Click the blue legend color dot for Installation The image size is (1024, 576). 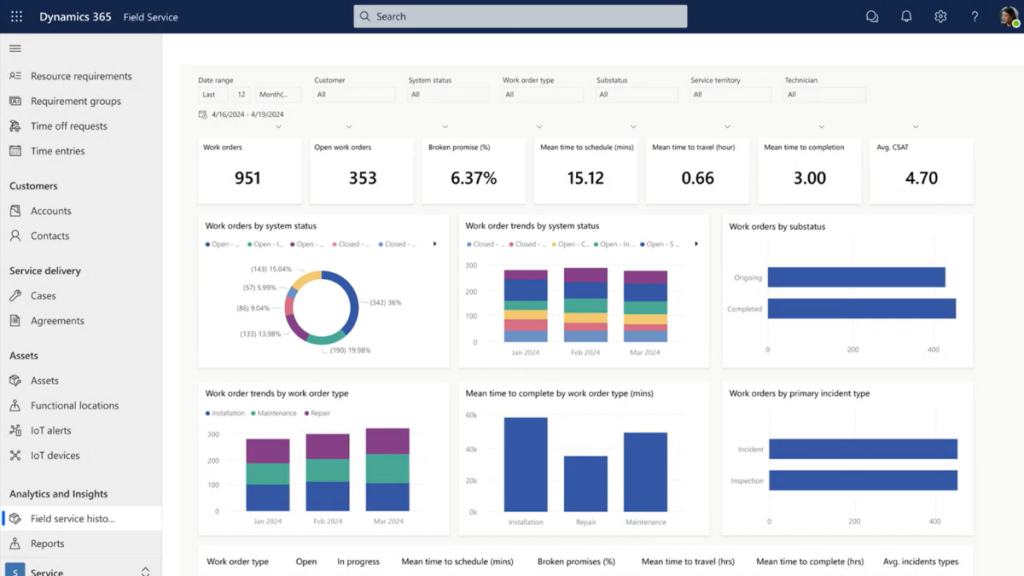pos(207,412)
